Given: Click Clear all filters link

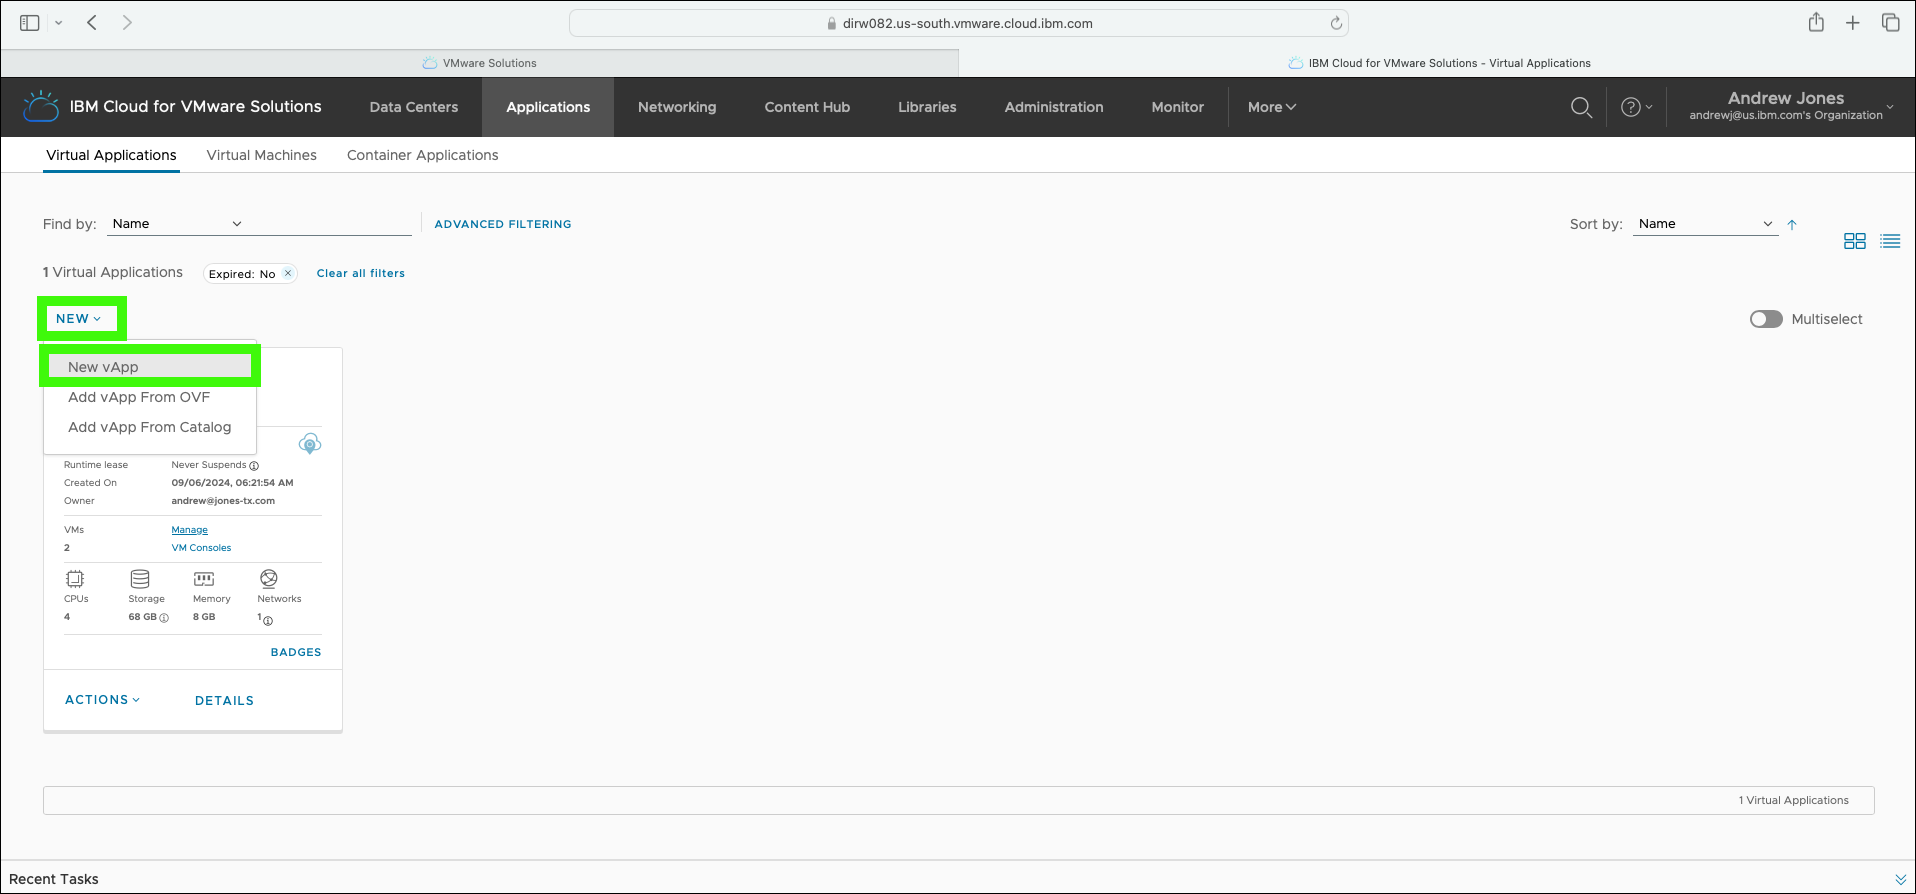Looking at the screenshot, I should (x=361, y=273).
